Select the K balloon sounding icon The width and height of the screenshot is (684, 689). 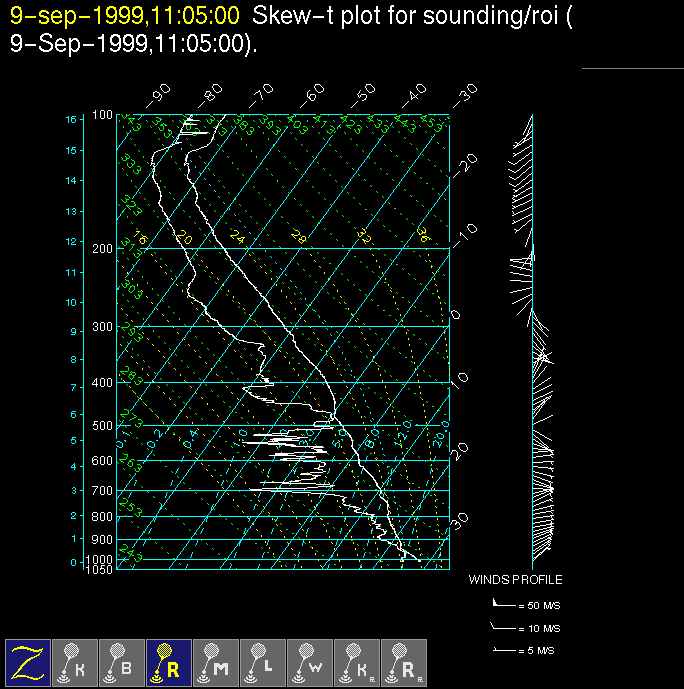point(75,662)
